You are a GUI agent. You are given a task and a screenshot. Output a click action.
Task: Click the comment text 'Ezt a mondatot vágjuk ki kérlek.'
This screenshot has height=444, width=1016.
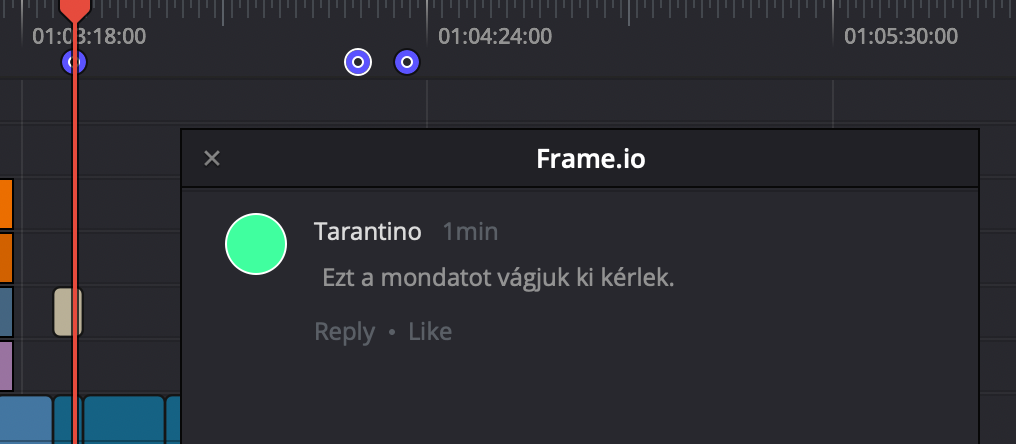click(x=498, y=278)
